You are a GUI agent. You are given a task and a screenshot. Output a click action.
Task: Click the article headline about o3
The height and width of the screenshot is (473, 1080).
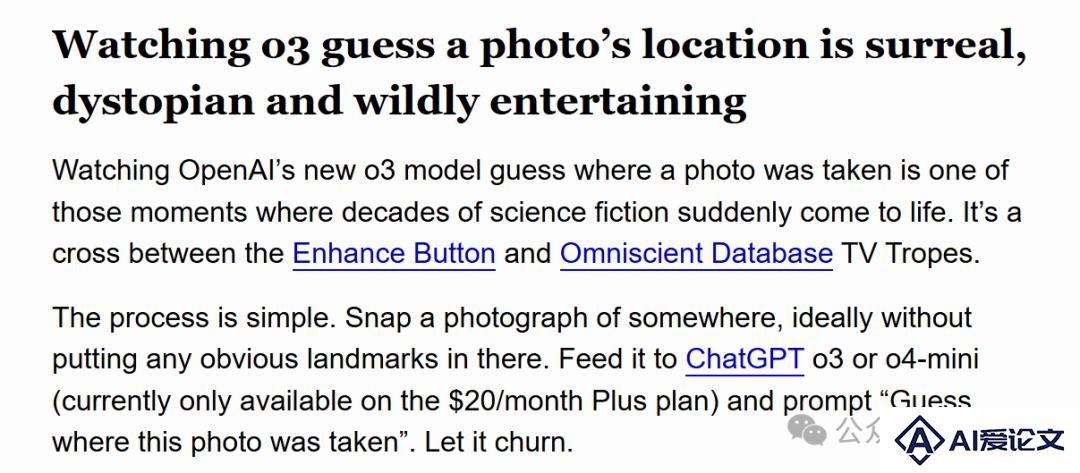tap(539, 73)
